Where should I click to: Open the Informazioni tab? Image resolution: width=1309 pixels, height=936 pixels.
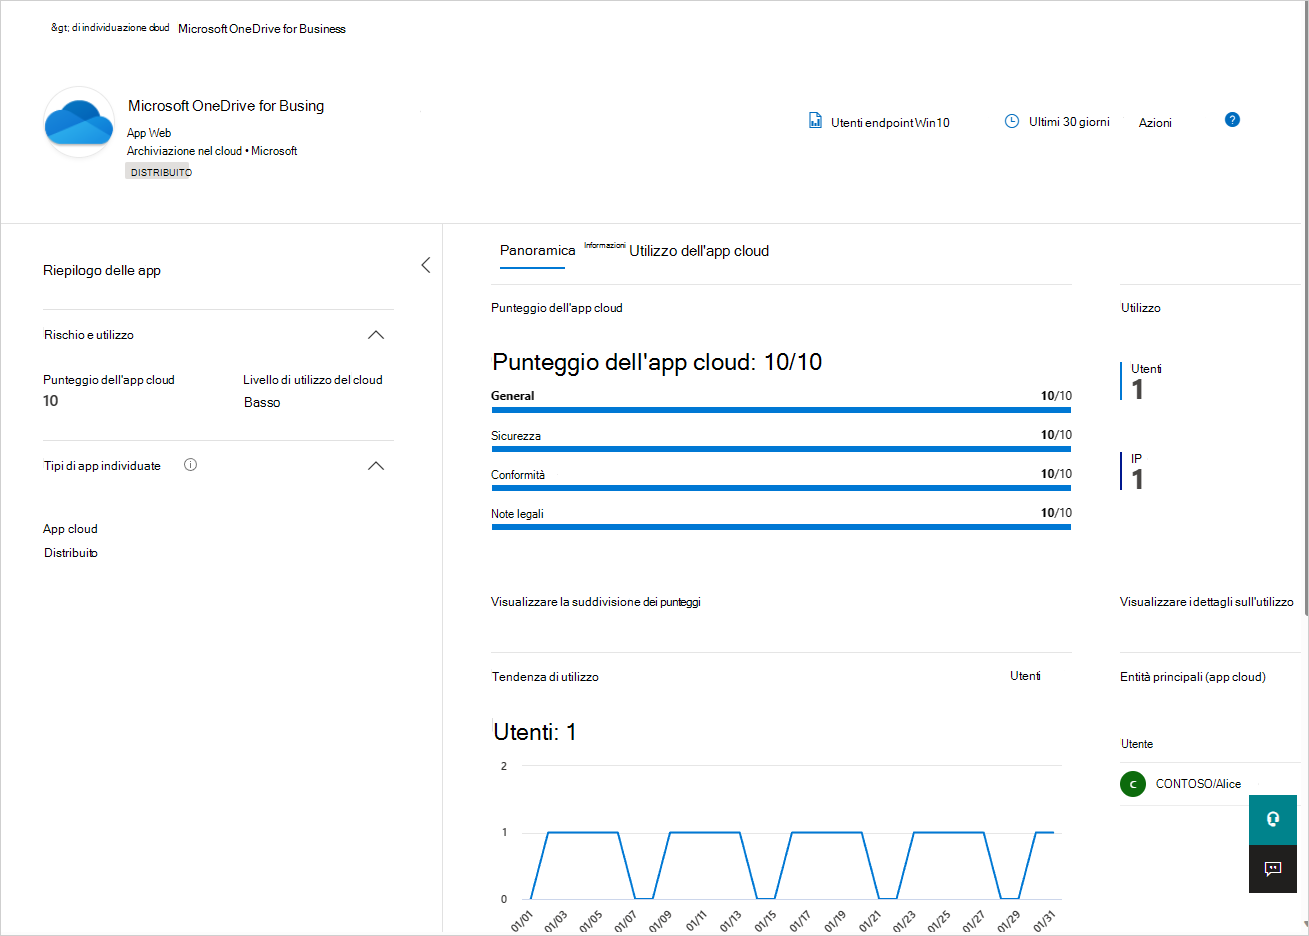click(605, 245)
